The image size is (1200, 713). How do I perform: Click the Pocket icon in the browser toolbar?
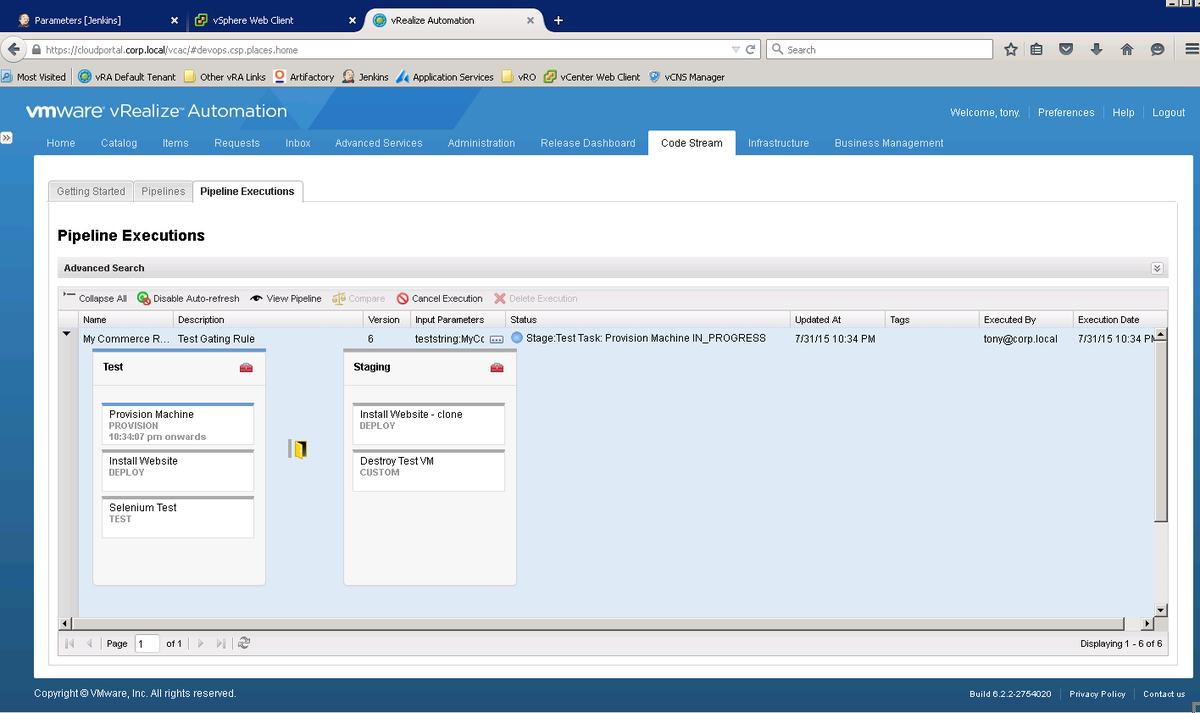click(1066, 49)
